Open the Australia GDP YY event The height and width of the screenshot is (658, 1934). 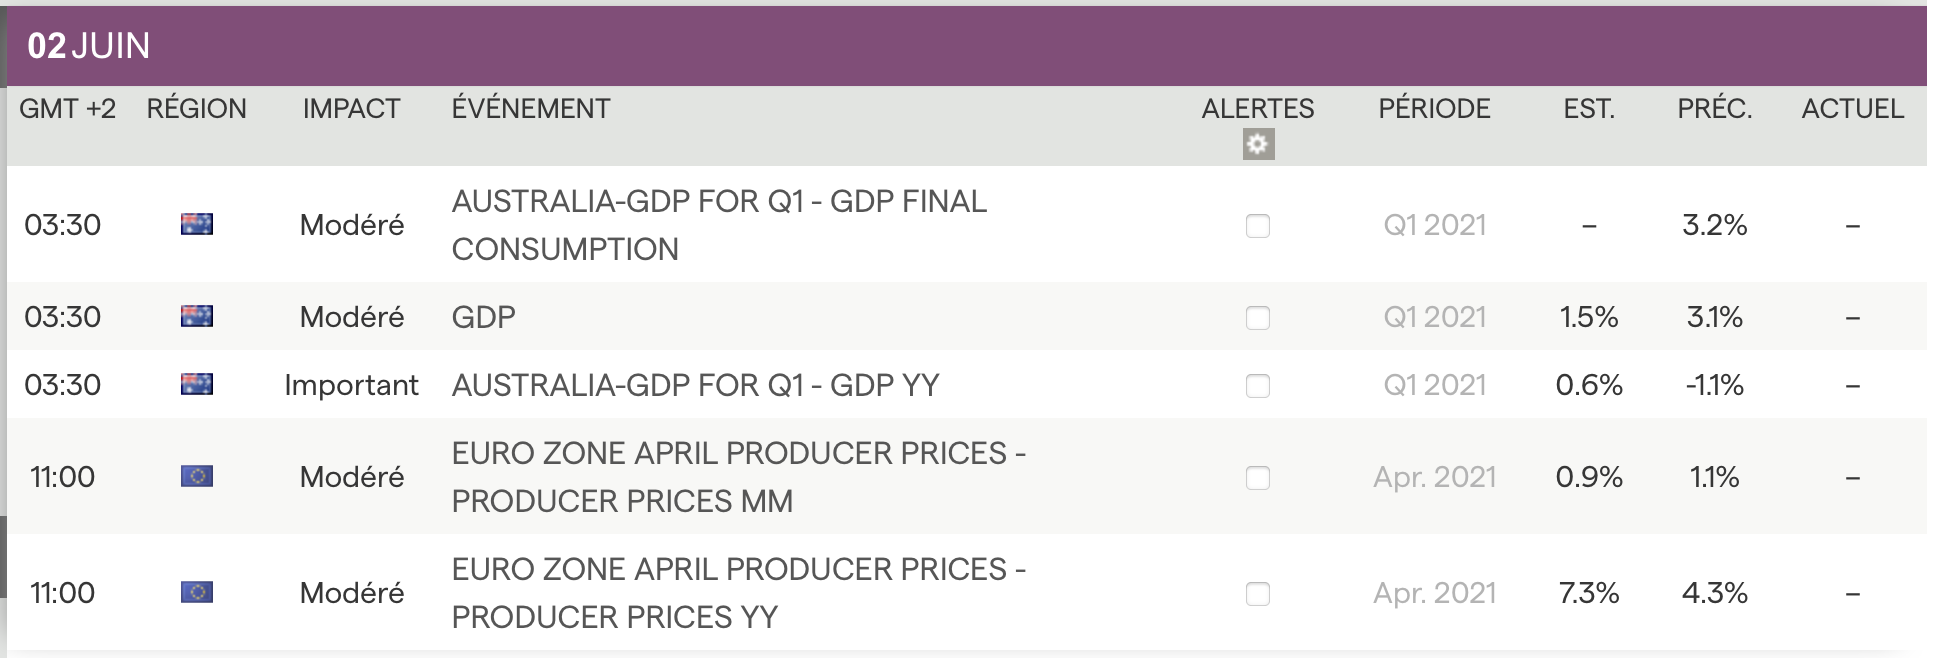click(695, 385)
